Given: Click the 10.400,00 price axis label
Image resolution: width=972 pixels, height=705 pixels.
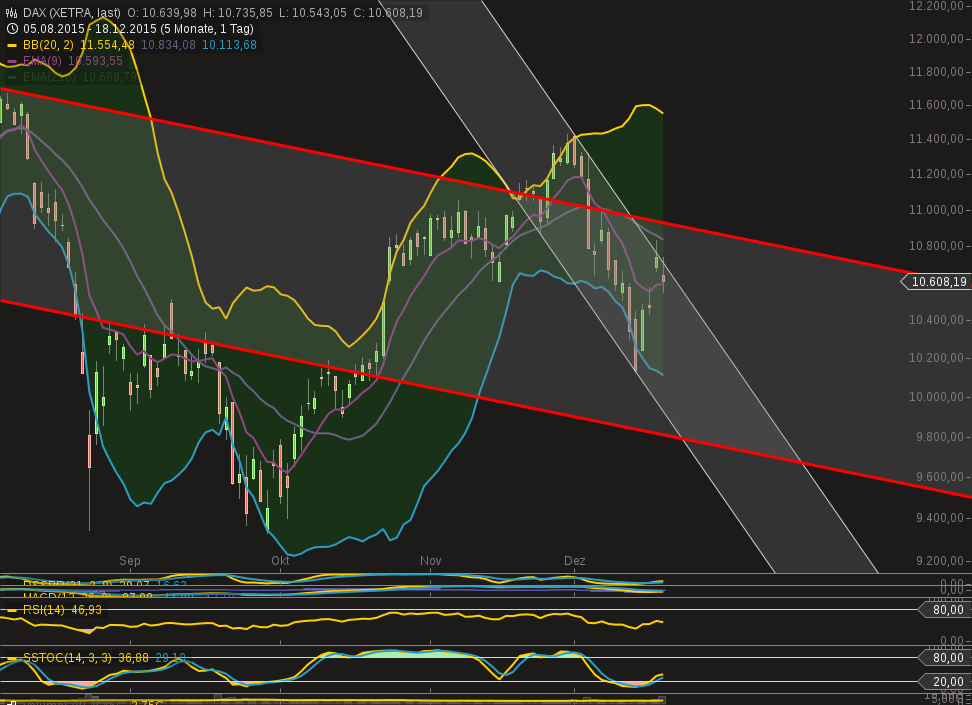Looking at the screenshot, I should [936, 320].
